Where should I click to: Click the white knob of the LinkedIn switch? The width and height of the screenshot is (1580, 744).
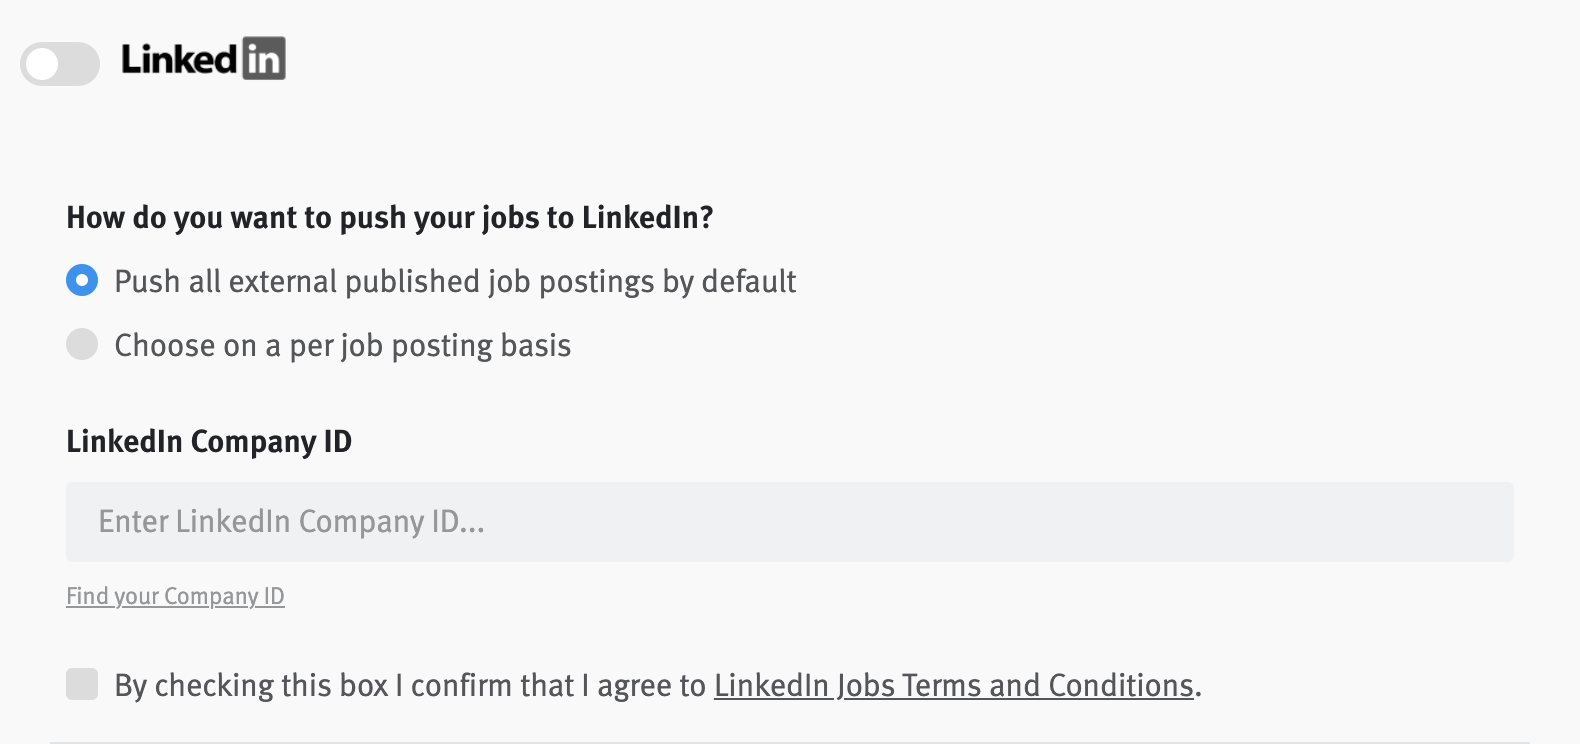(x=43, y=65)
